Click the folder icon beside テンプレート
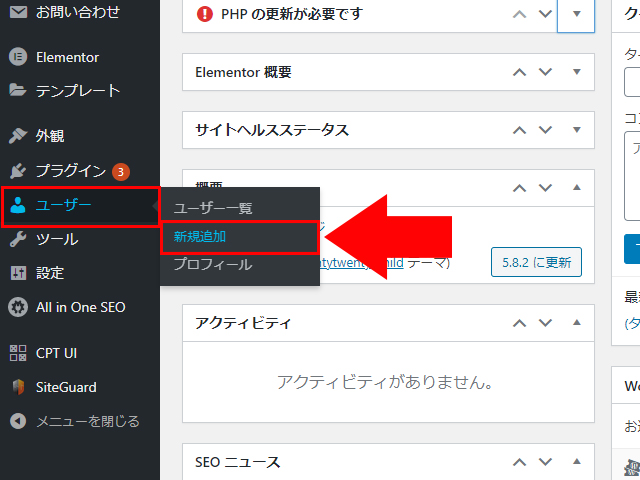The height and width of the screenshot is (480, 640). tap(18, 90)
